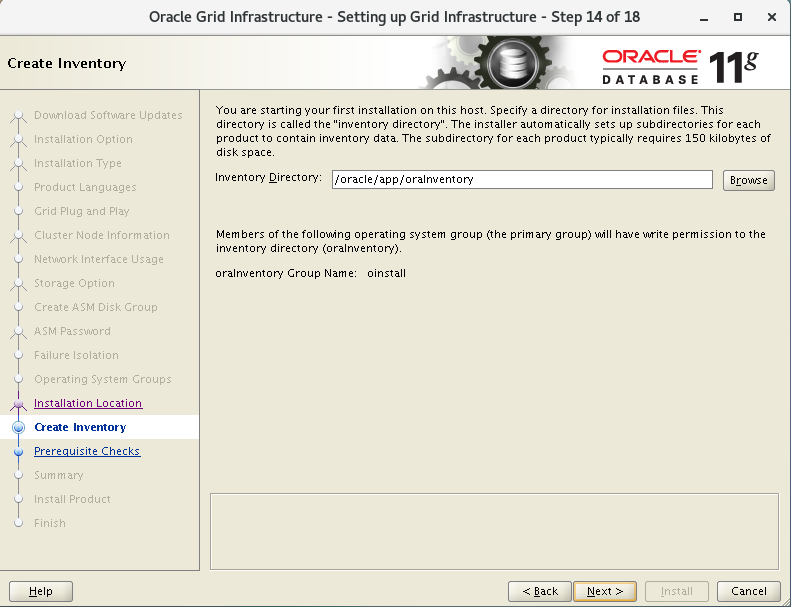This screenshot has height=607, width=791.
Task: Click the 'oraInventory Group Name:' label
Action: click(x=286, y=273)
